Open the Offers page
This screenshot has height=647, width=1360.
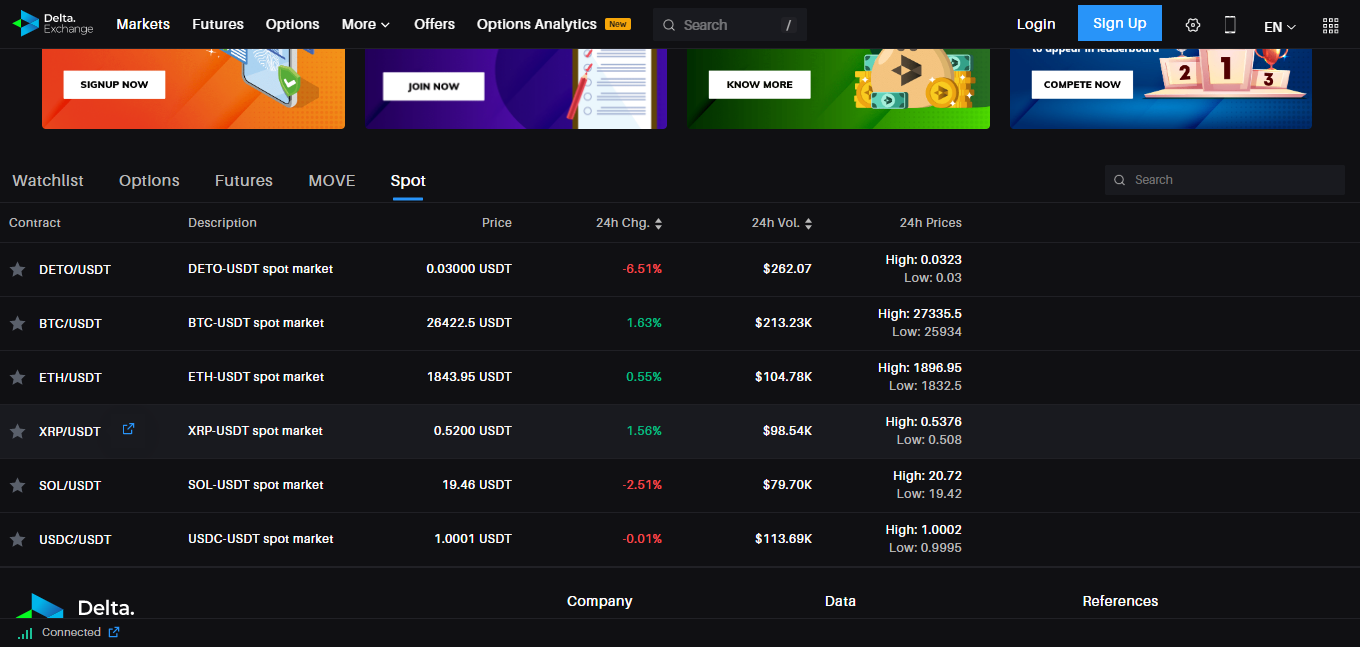(434, 24)
